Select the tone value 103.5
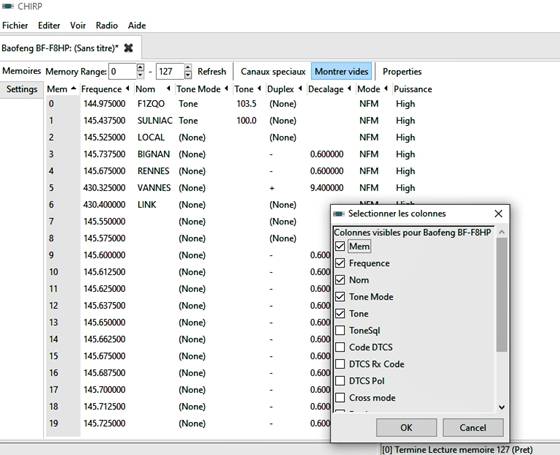This screenshot has width=560, height=455. pyautogui.click(x=246, y=104)
